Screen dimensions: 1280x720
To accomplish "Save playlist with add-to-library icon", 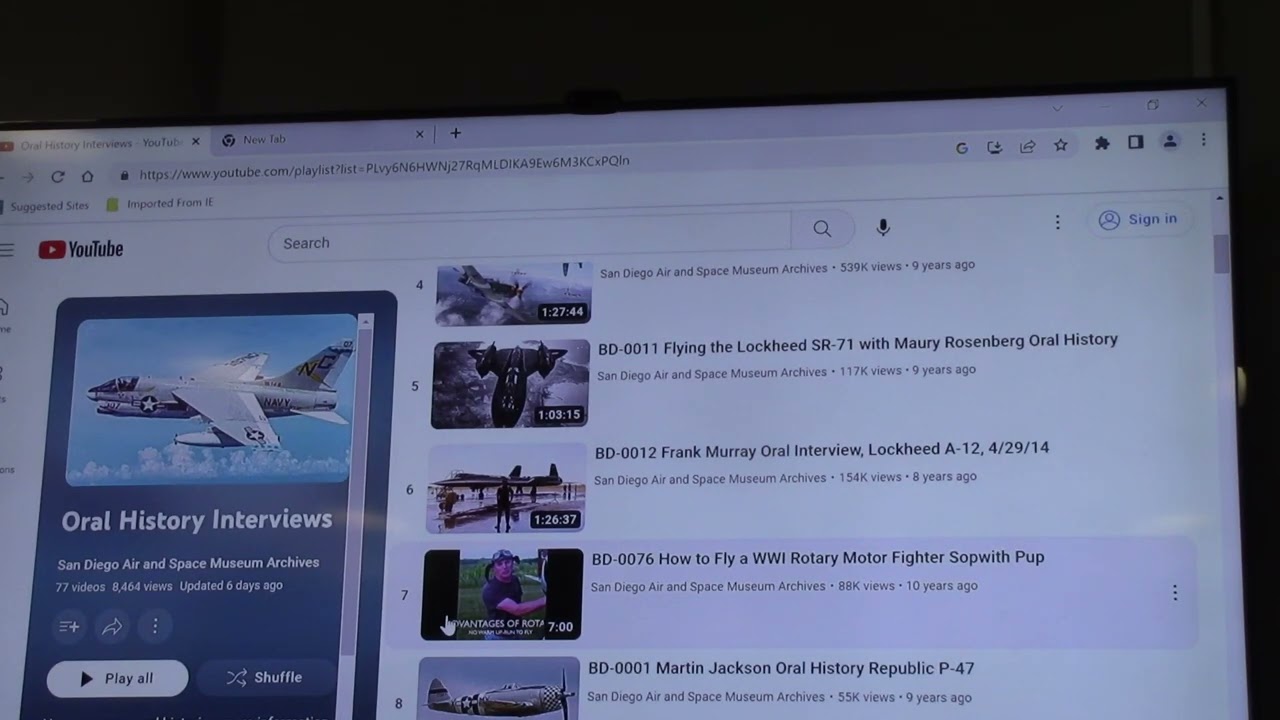I will click(x=69, y=627).
